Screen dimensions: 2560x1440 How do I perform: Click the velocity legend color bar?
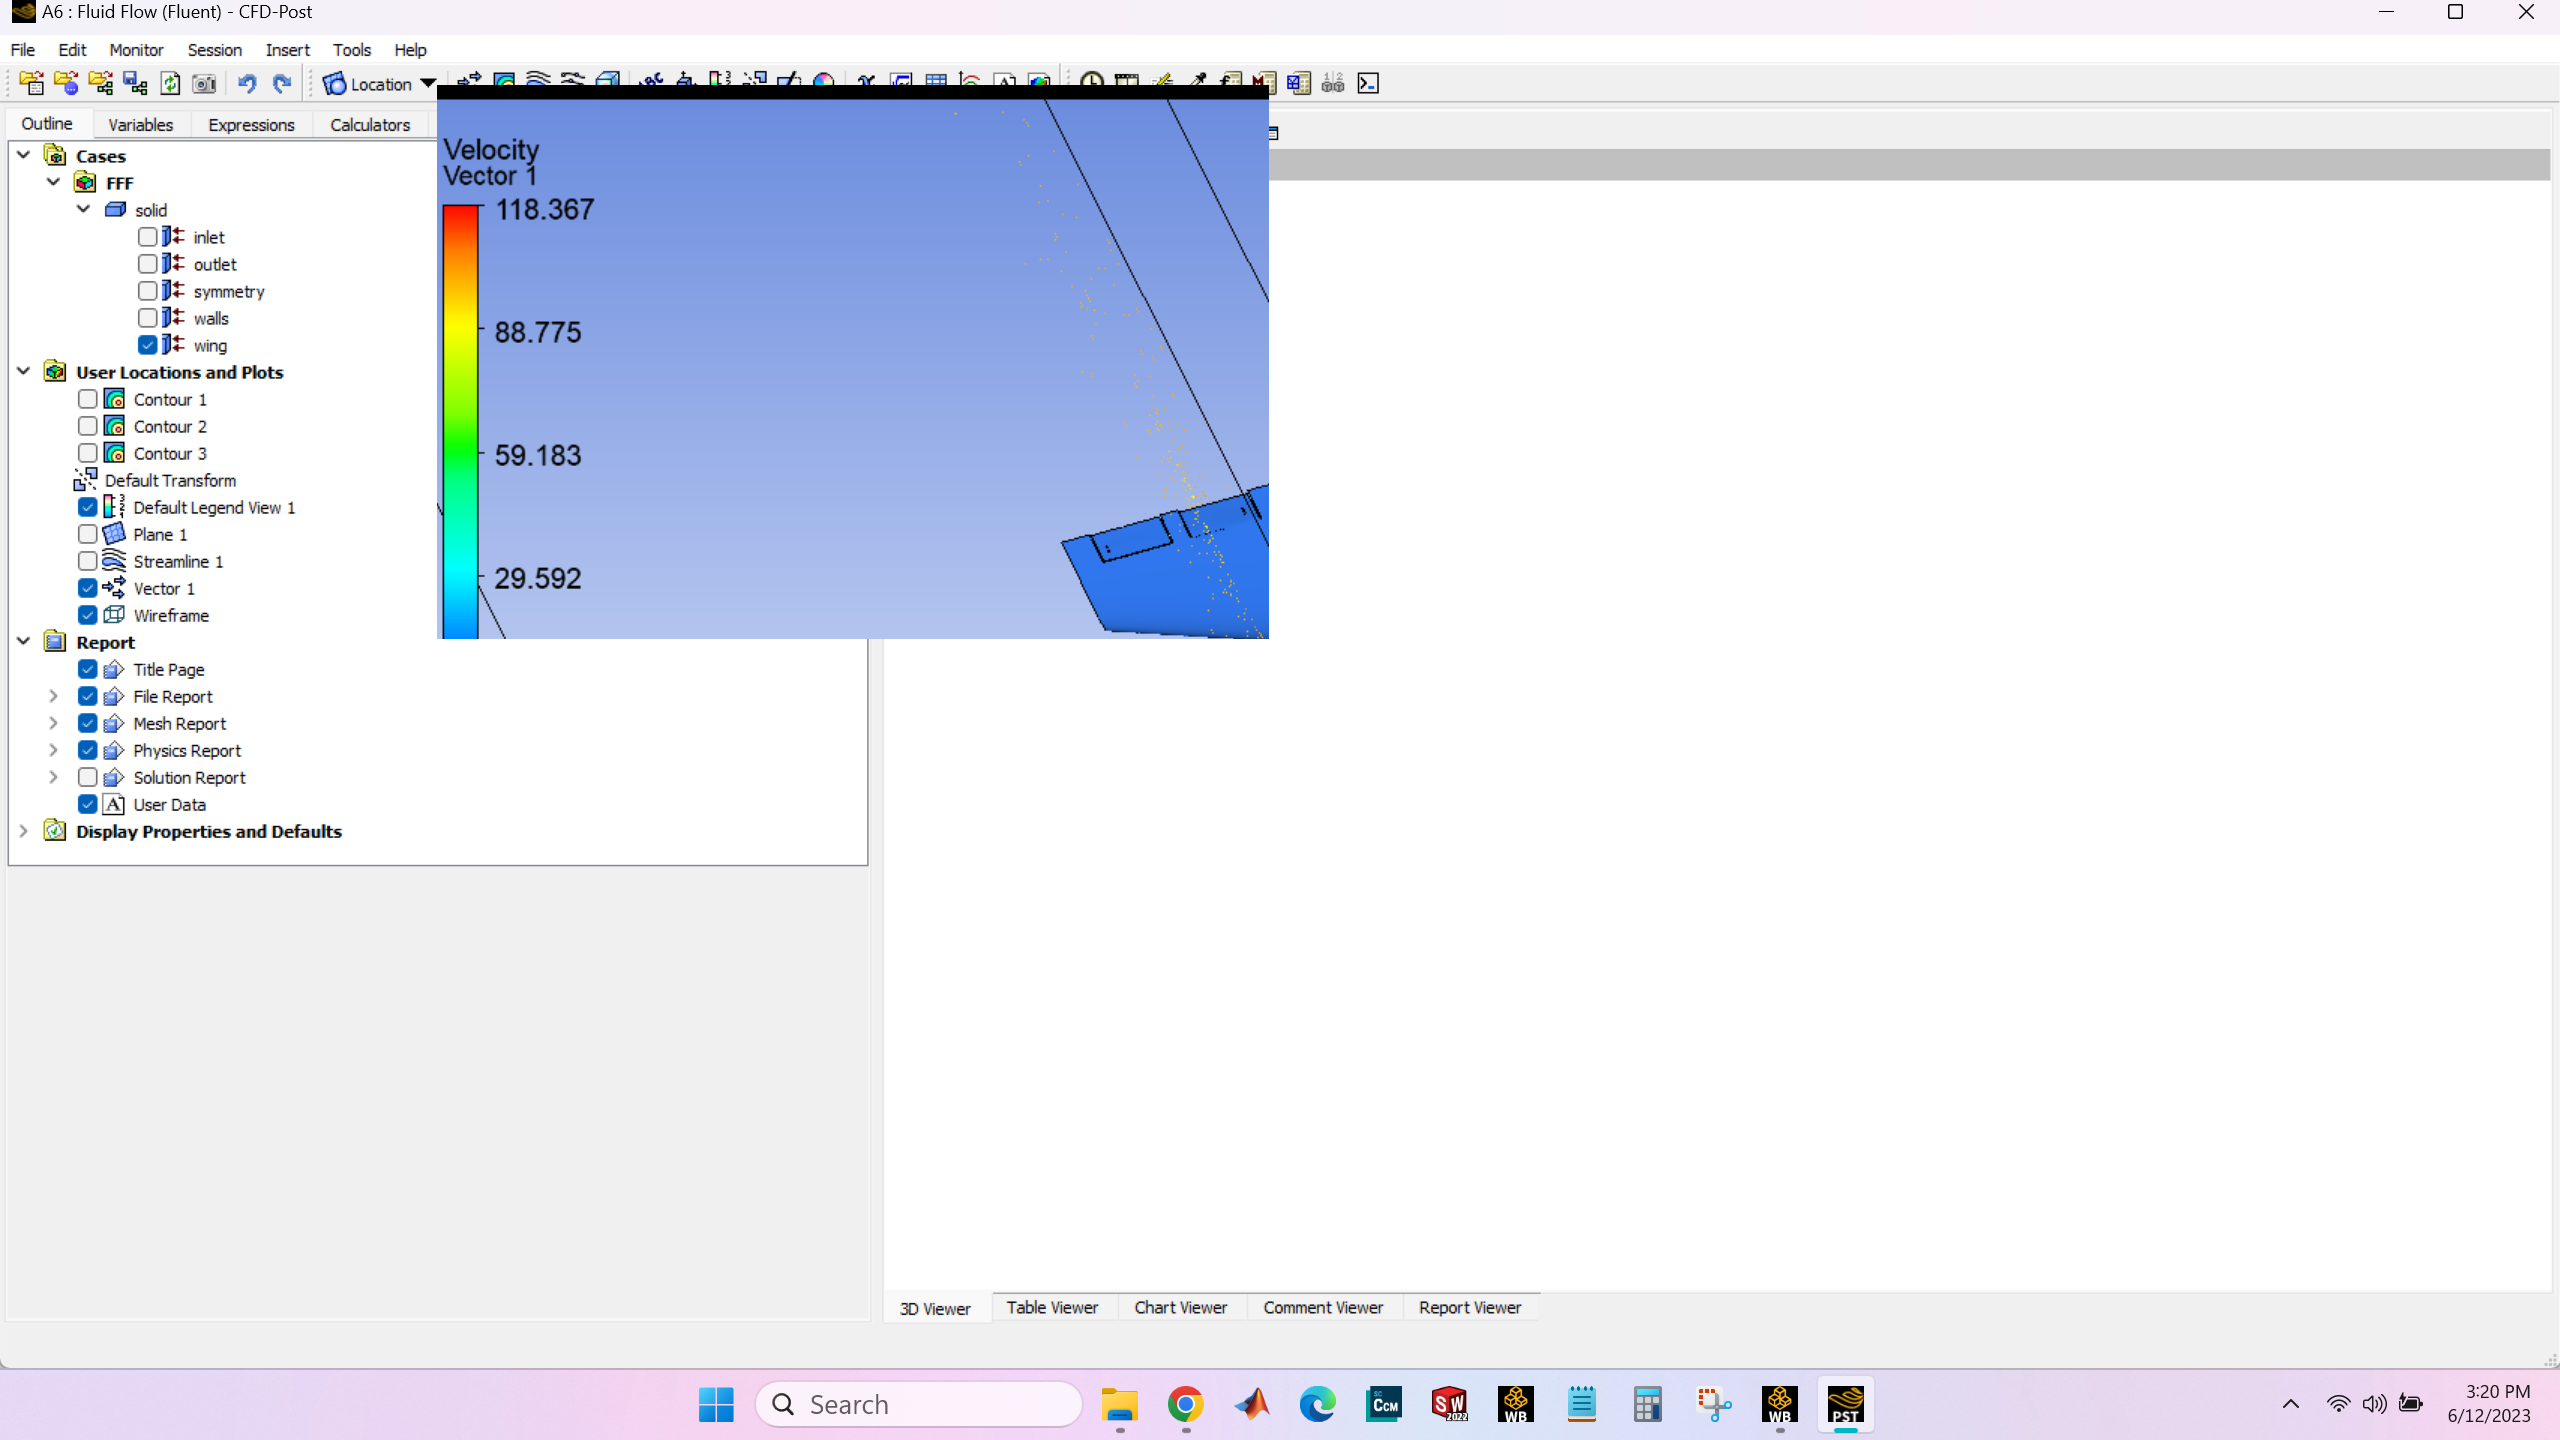point(460,420)
